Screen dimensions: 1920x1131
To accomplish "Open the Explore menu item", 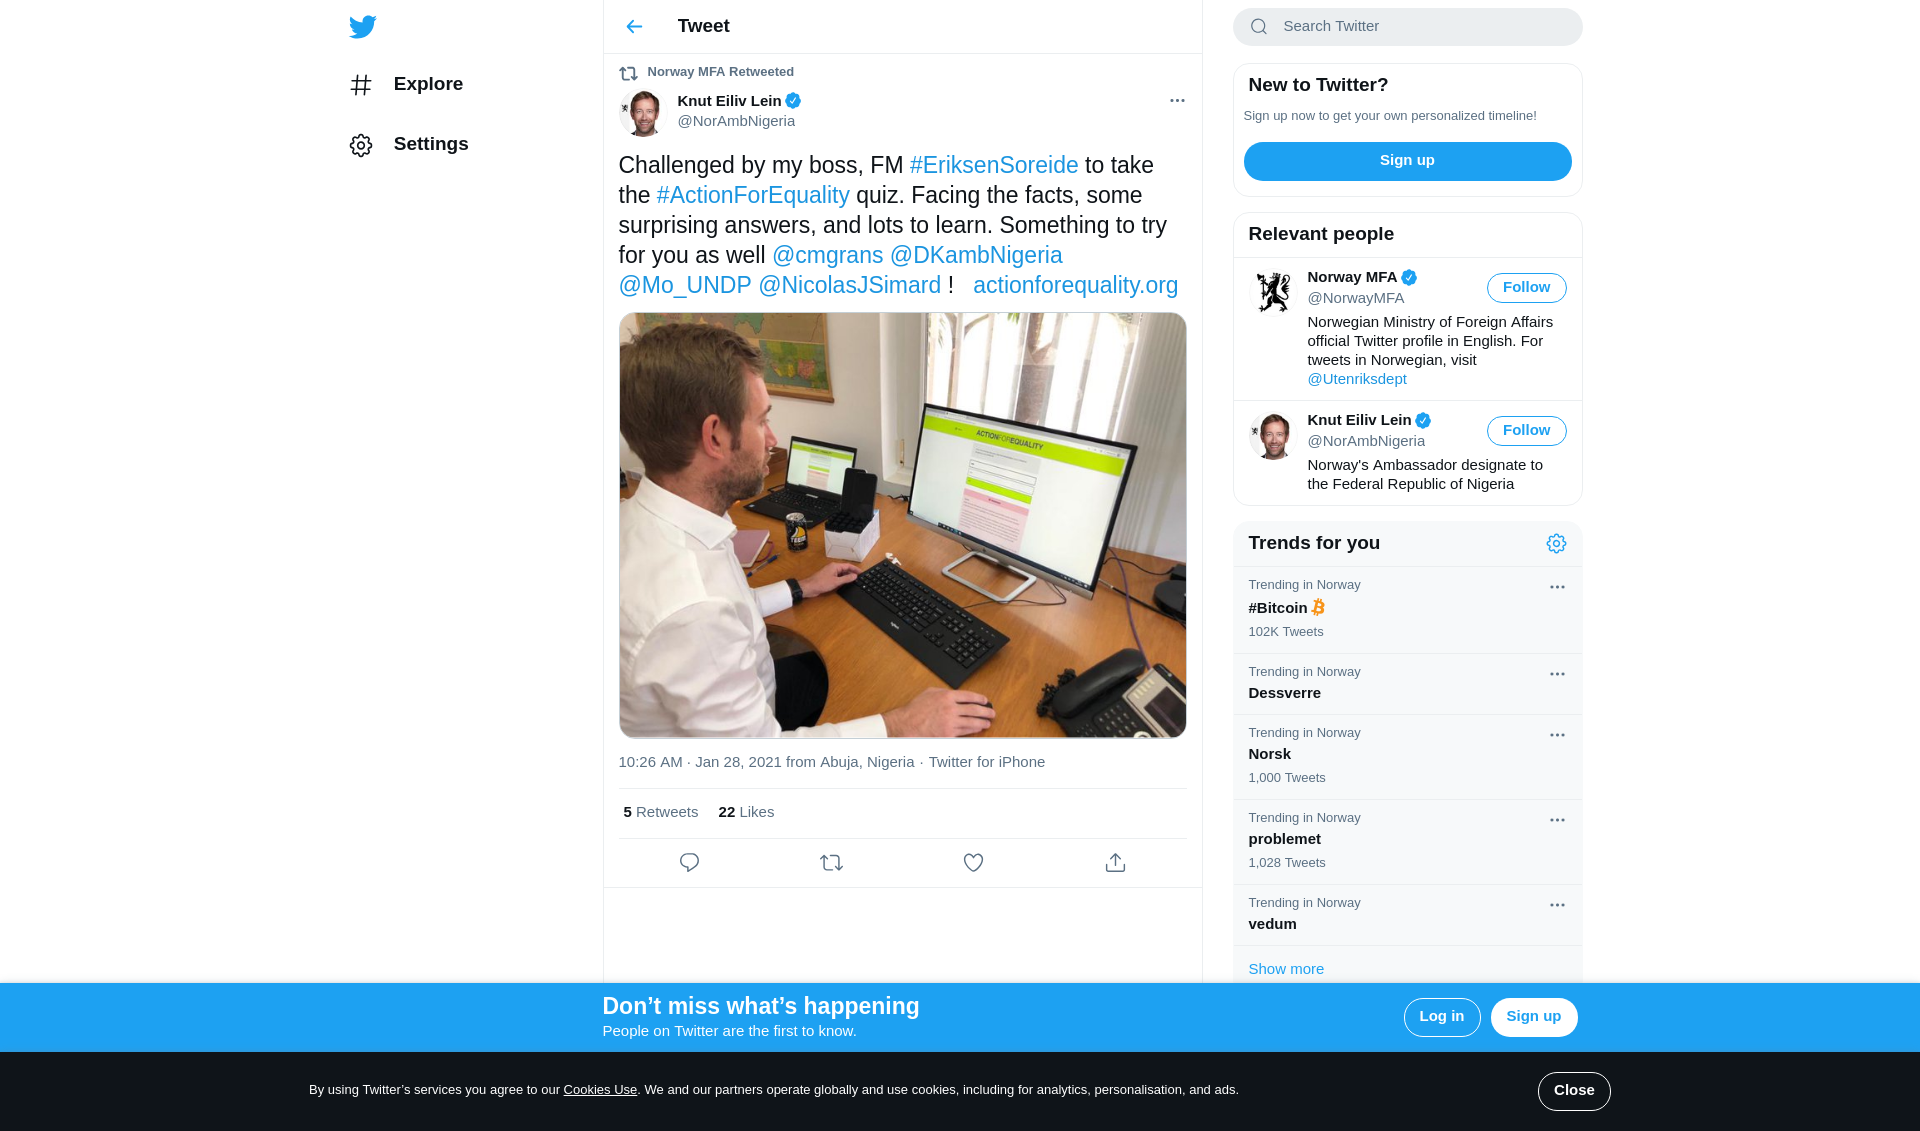I will coord(407,85).
